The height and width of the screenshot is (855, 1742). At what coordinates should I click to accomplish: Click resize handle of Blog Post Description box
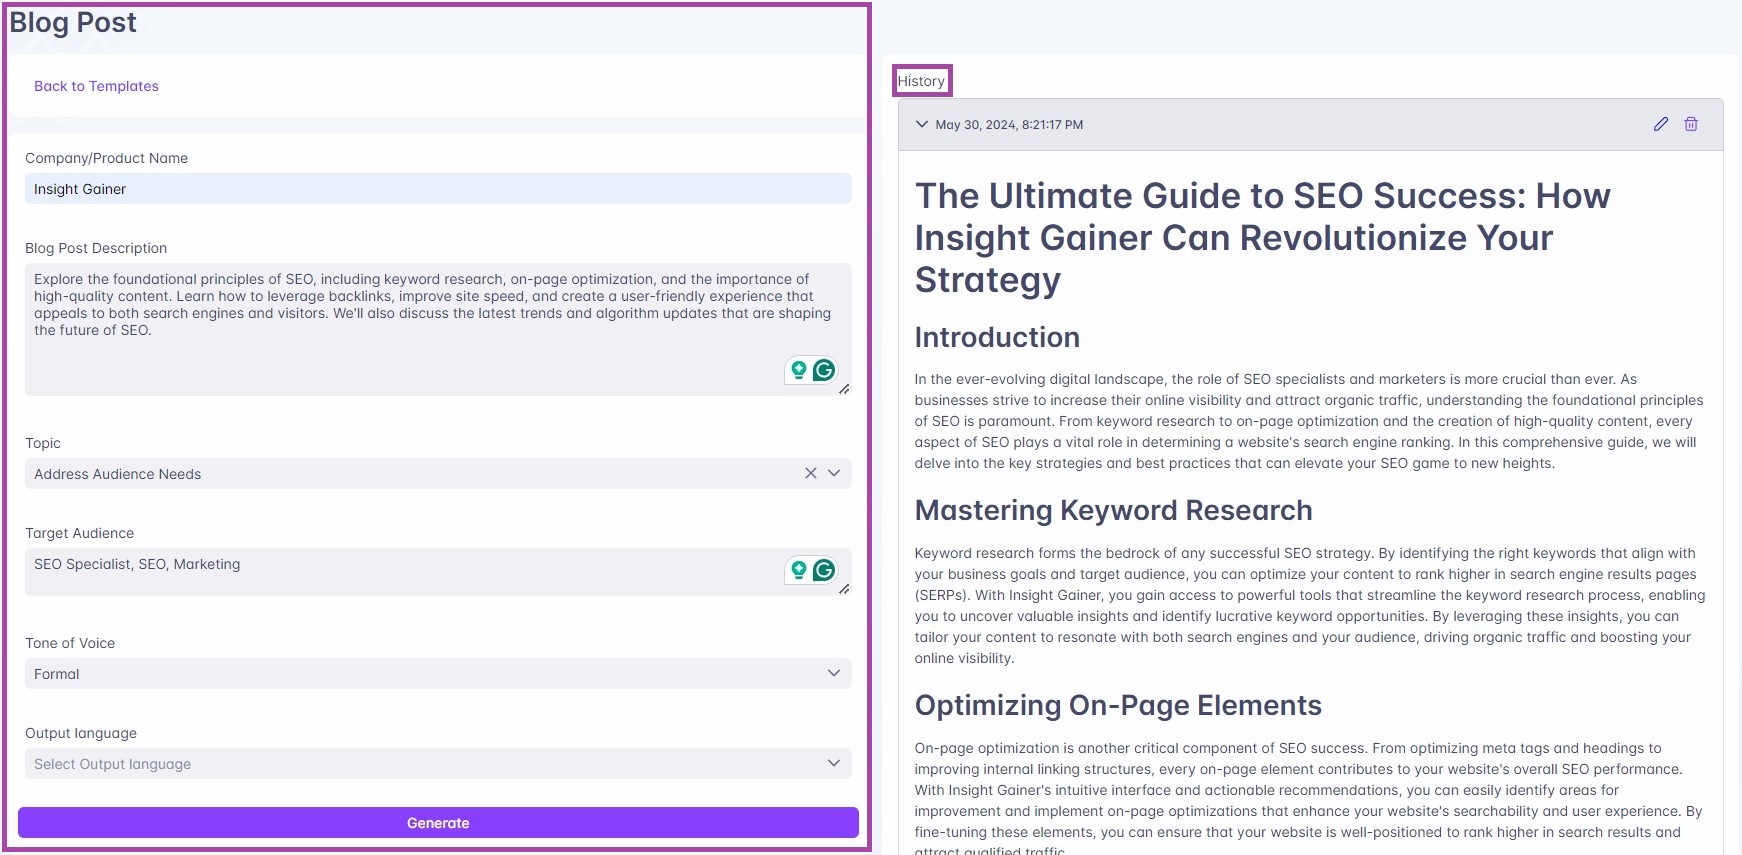[845, 389]
